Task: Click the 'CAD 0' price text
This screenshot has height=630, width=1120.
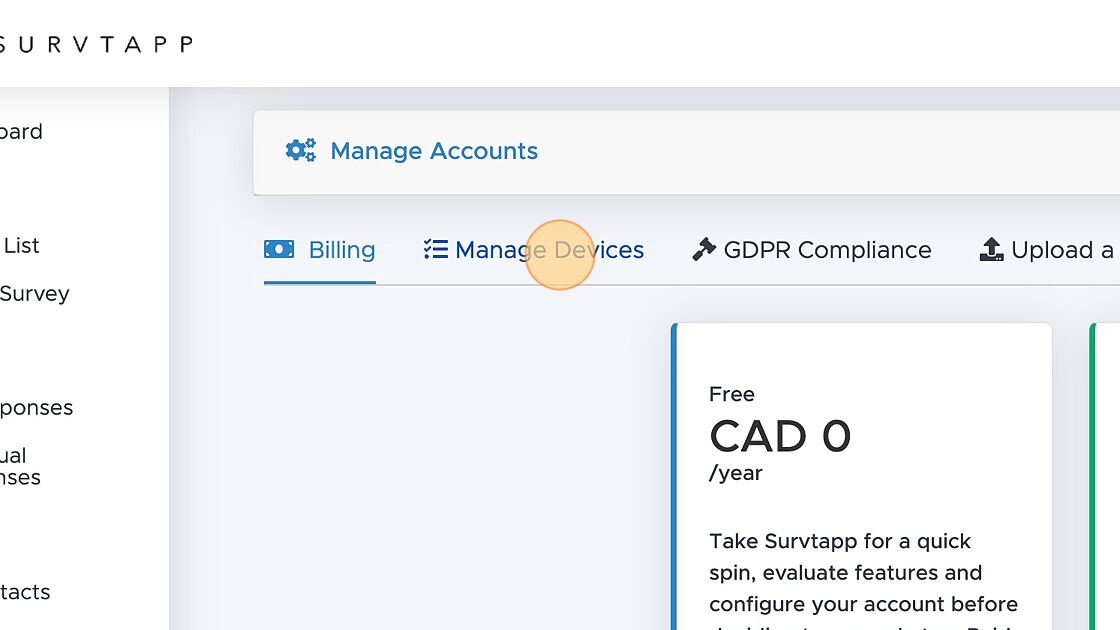Action: coord(780,436)
